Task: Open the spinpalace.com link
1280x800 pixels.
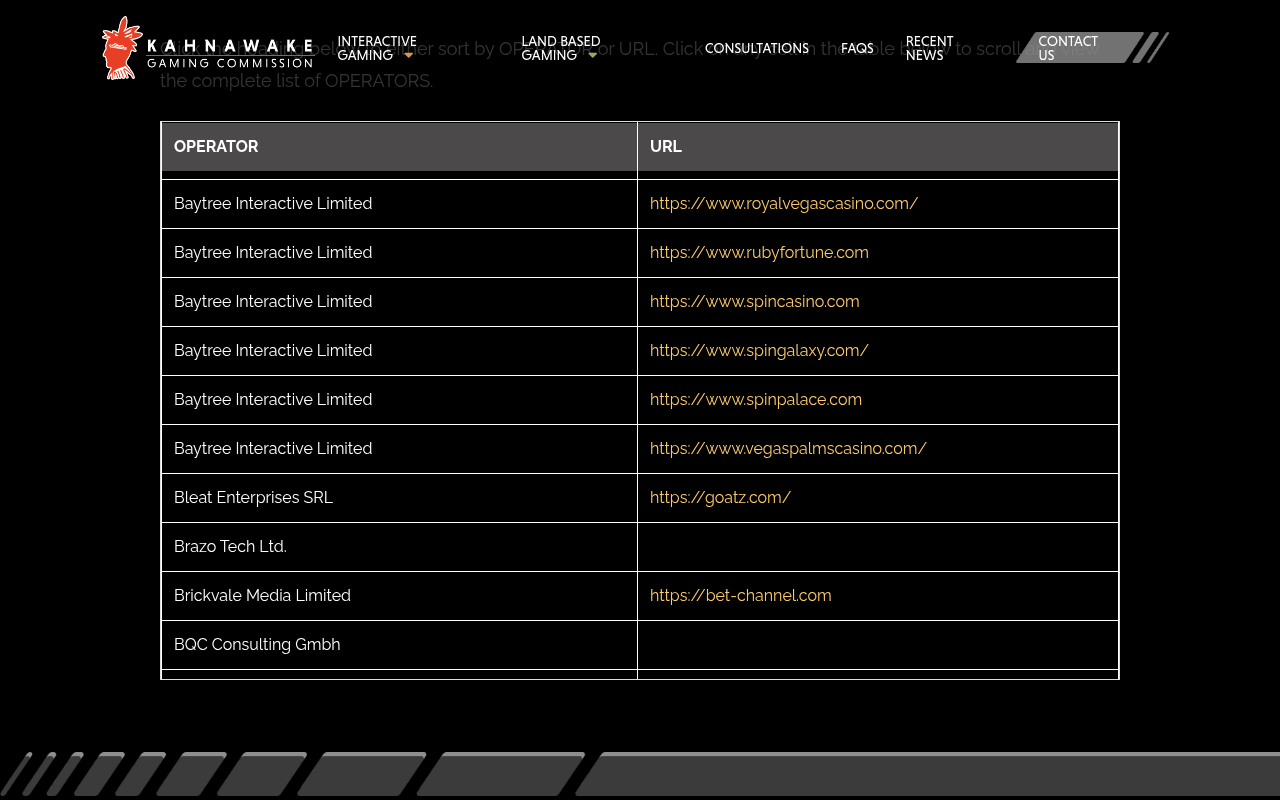Action: point(756,399)
